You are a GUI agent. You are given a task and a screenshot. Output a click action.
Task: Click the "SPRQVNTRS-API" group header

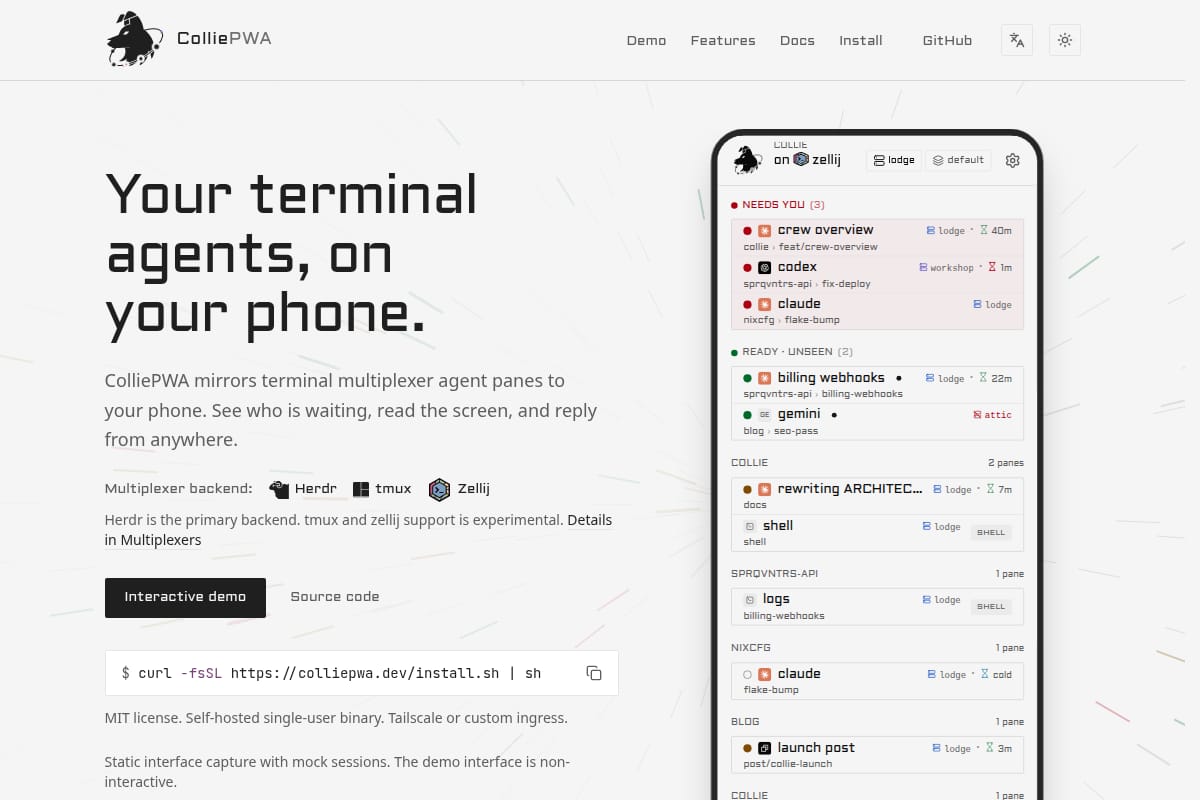click(x=775, y=574)
